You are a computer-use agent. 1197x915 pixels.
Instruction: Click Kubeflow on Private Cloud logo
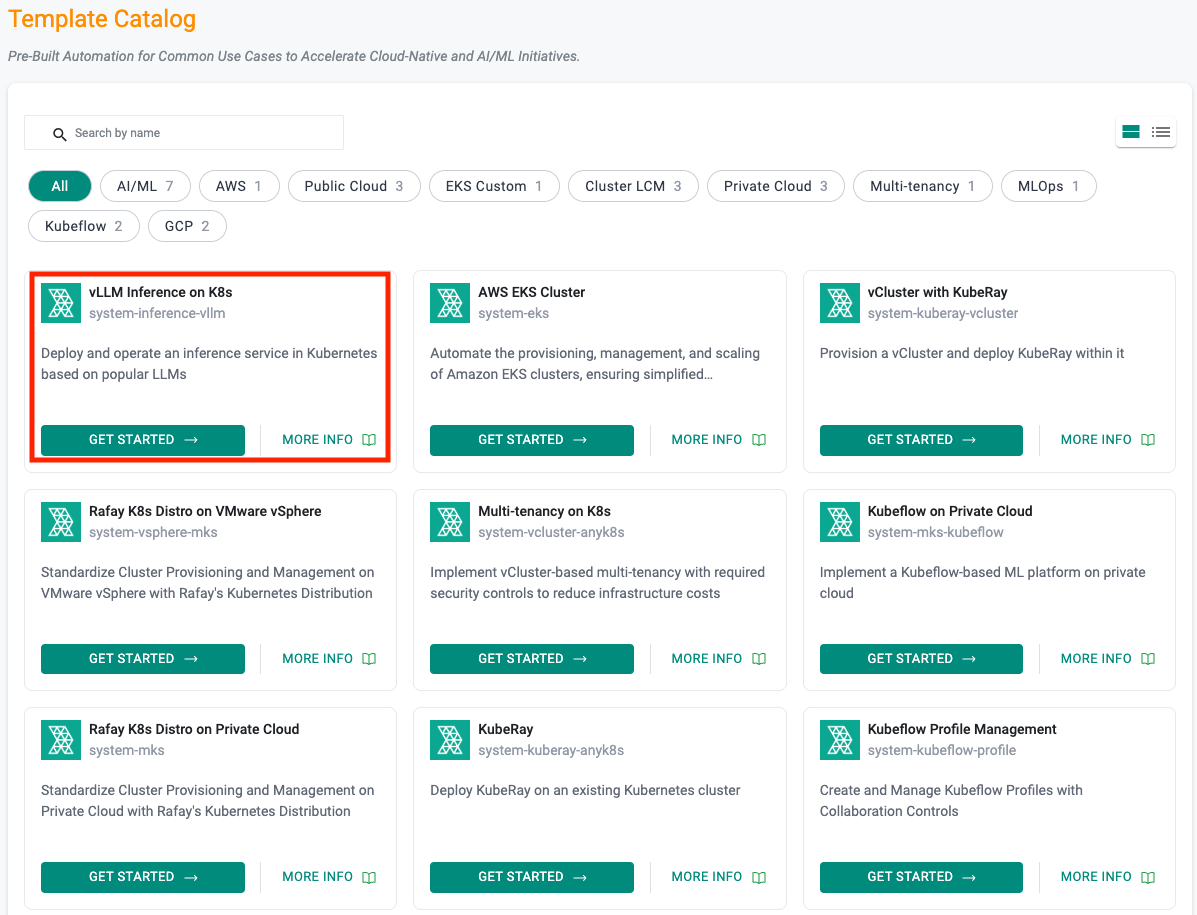pos(840,522)
